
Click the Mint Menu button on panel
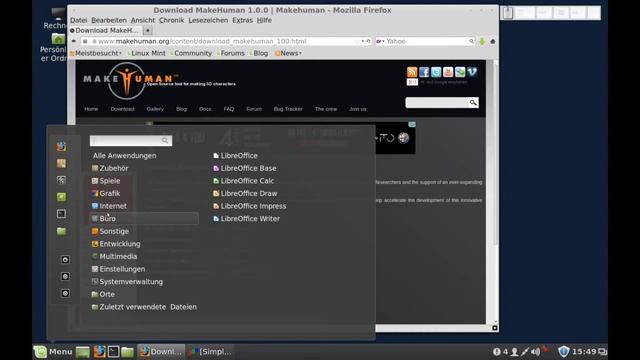53,351
